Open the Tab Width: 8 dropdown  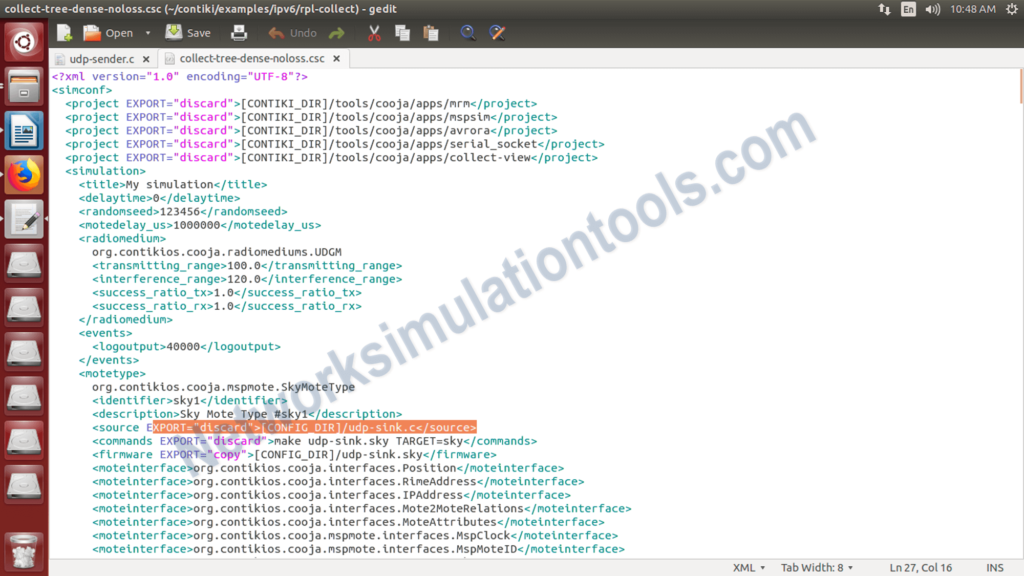tap(816, 567)
